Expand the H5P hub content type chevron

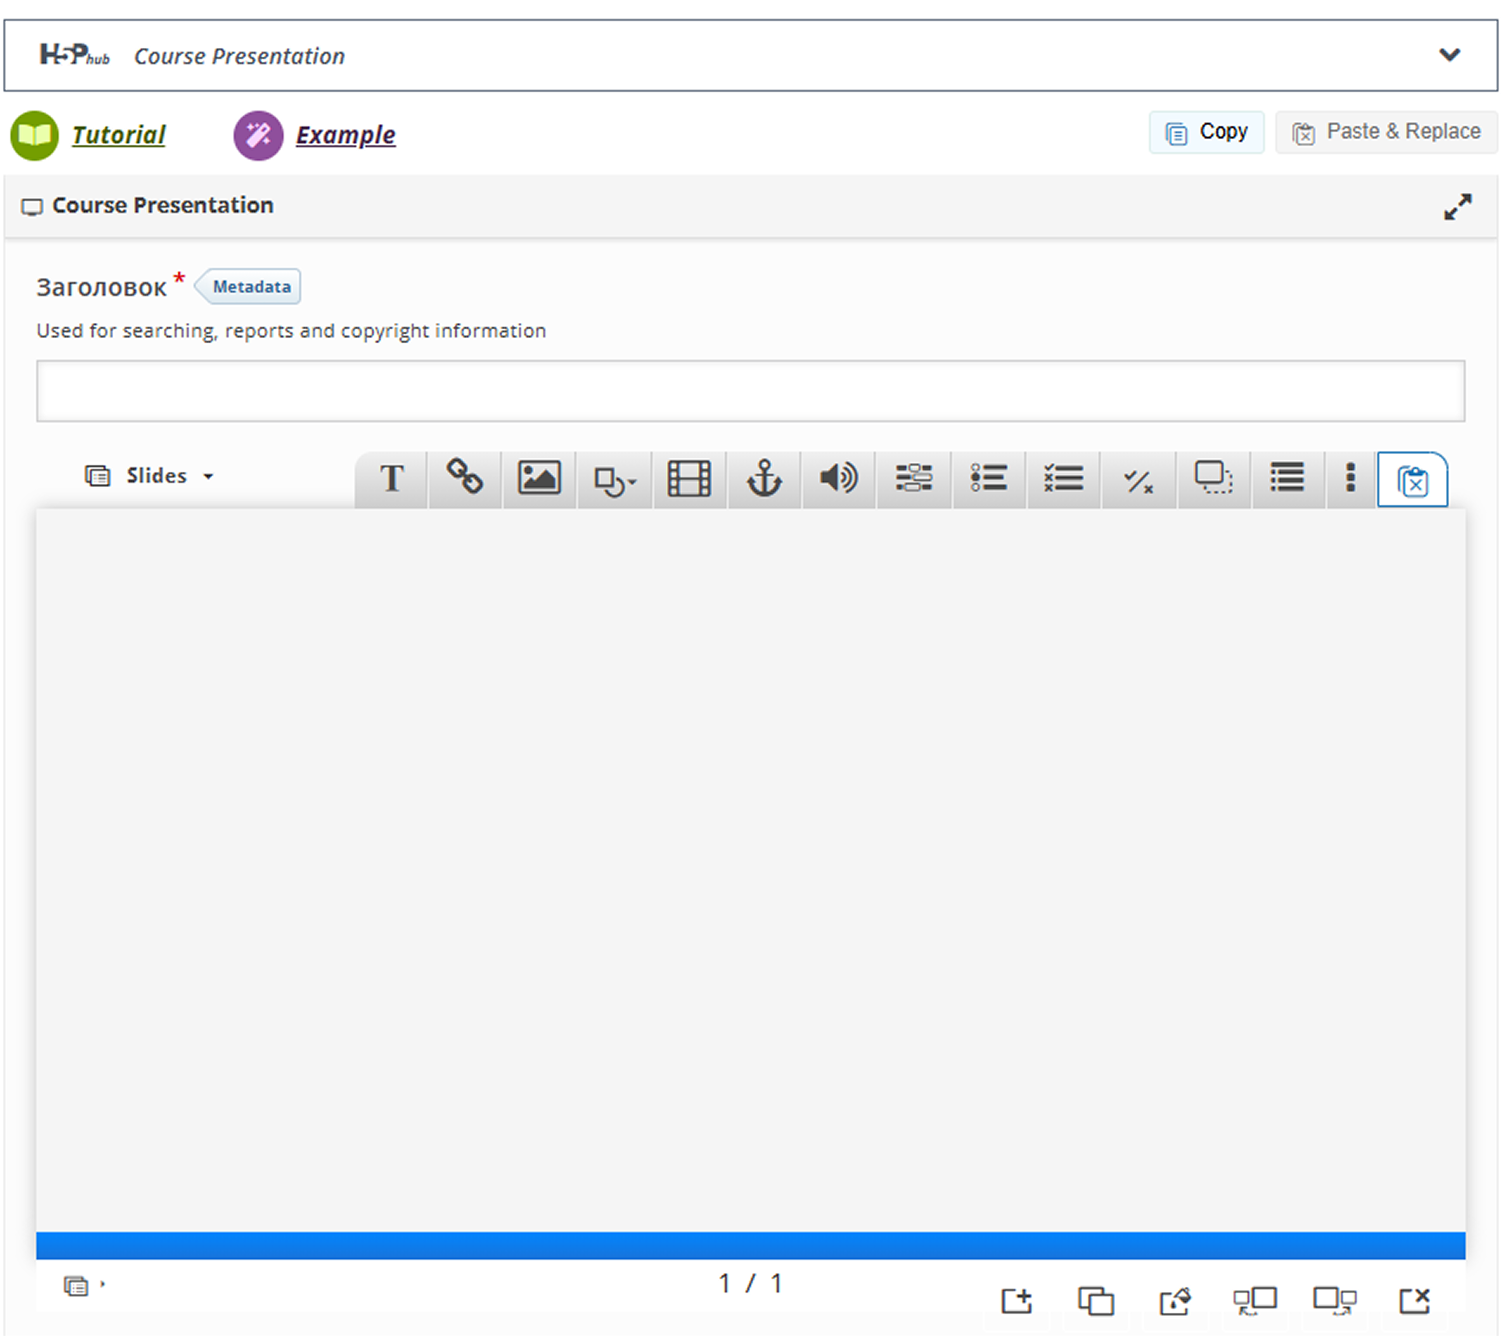tap(1449, 55)
